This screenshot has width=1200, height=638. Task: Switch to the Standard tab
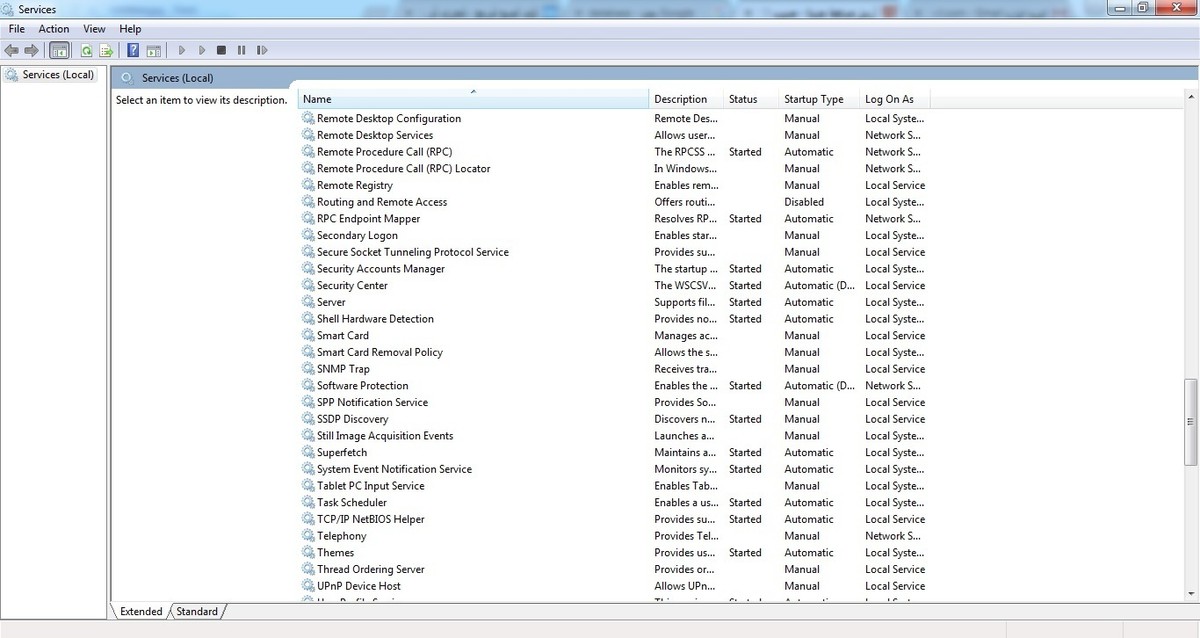(x=197, y=611)
